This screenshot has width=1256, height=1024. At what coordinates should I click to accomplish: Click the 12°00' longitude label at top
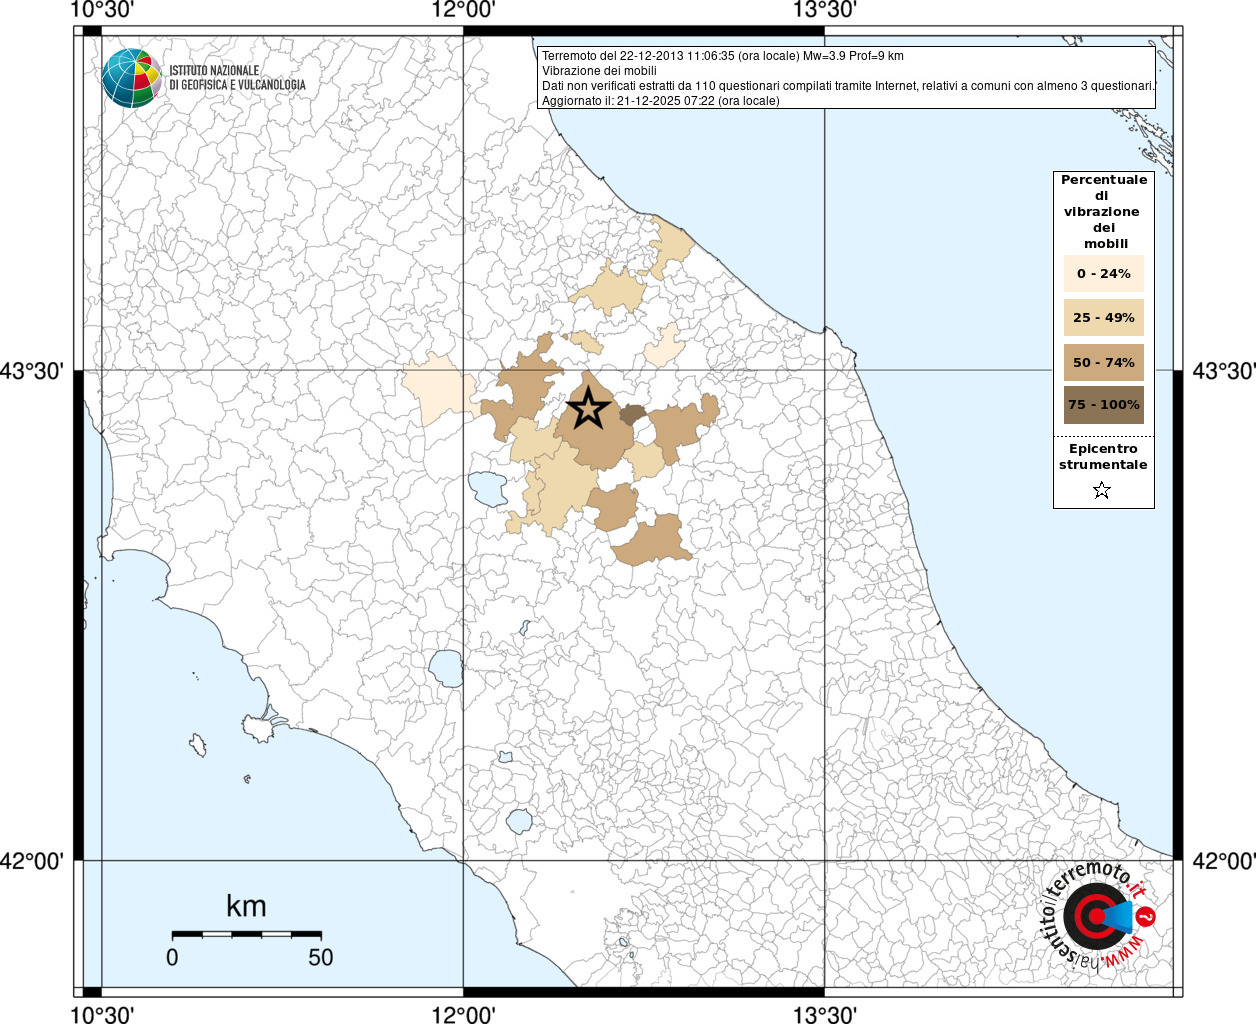tap(463, 10)
